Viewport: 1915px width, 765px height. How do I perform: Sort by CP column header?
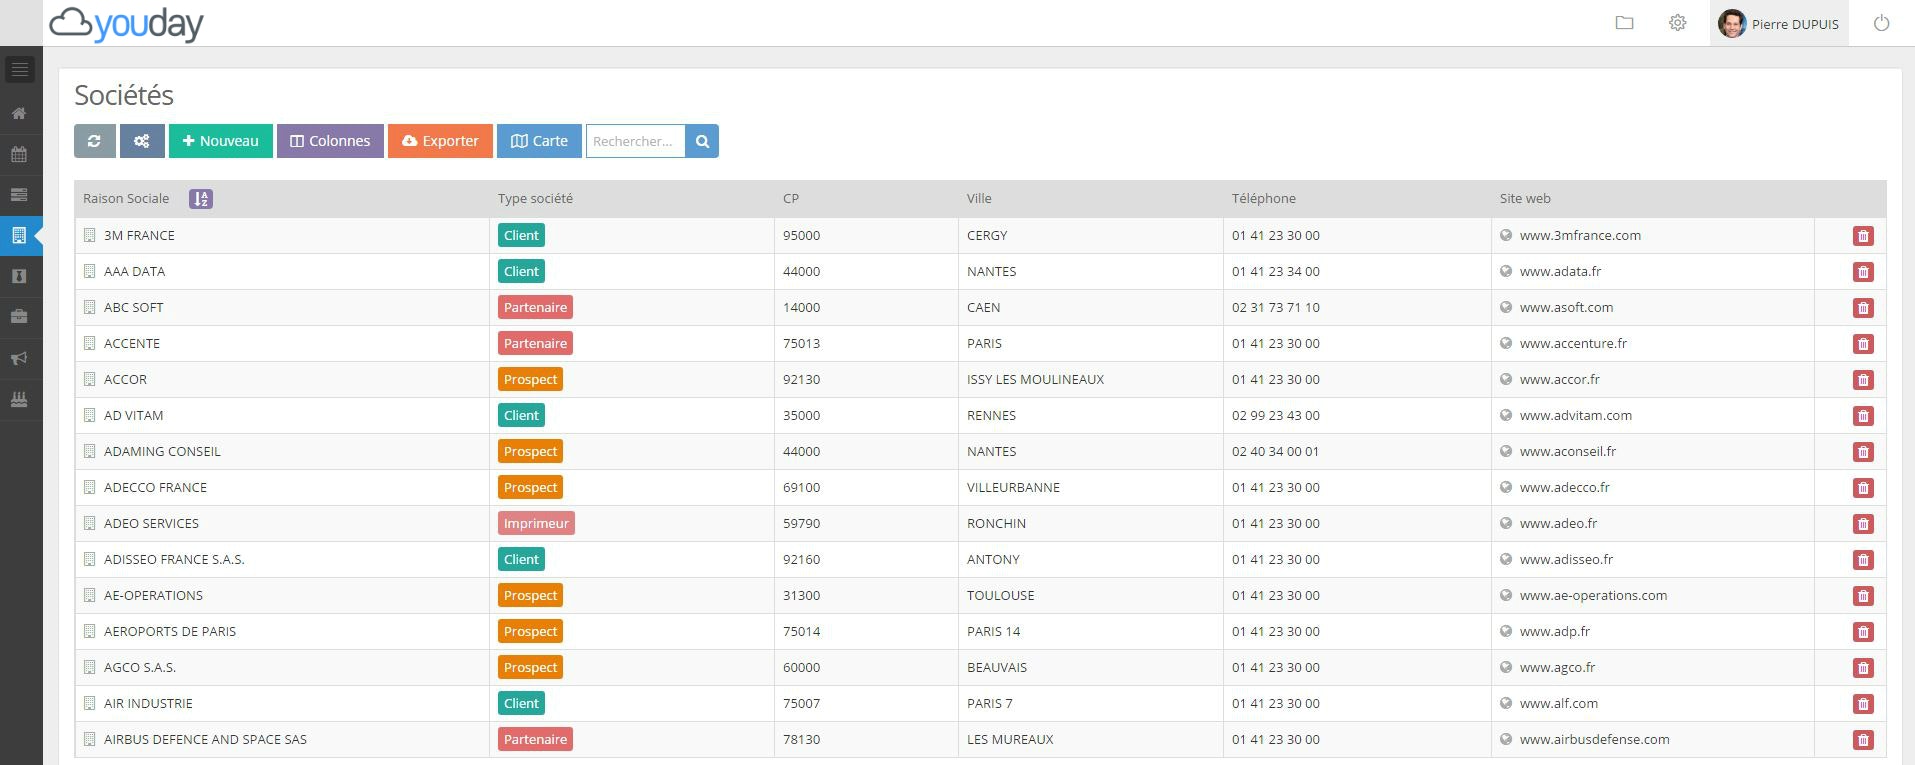click(791, 199)
